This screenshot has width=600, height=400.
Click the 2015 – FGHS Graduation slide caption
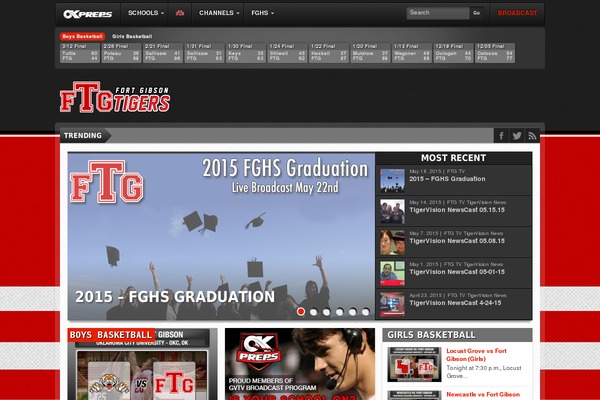(175, 297)
